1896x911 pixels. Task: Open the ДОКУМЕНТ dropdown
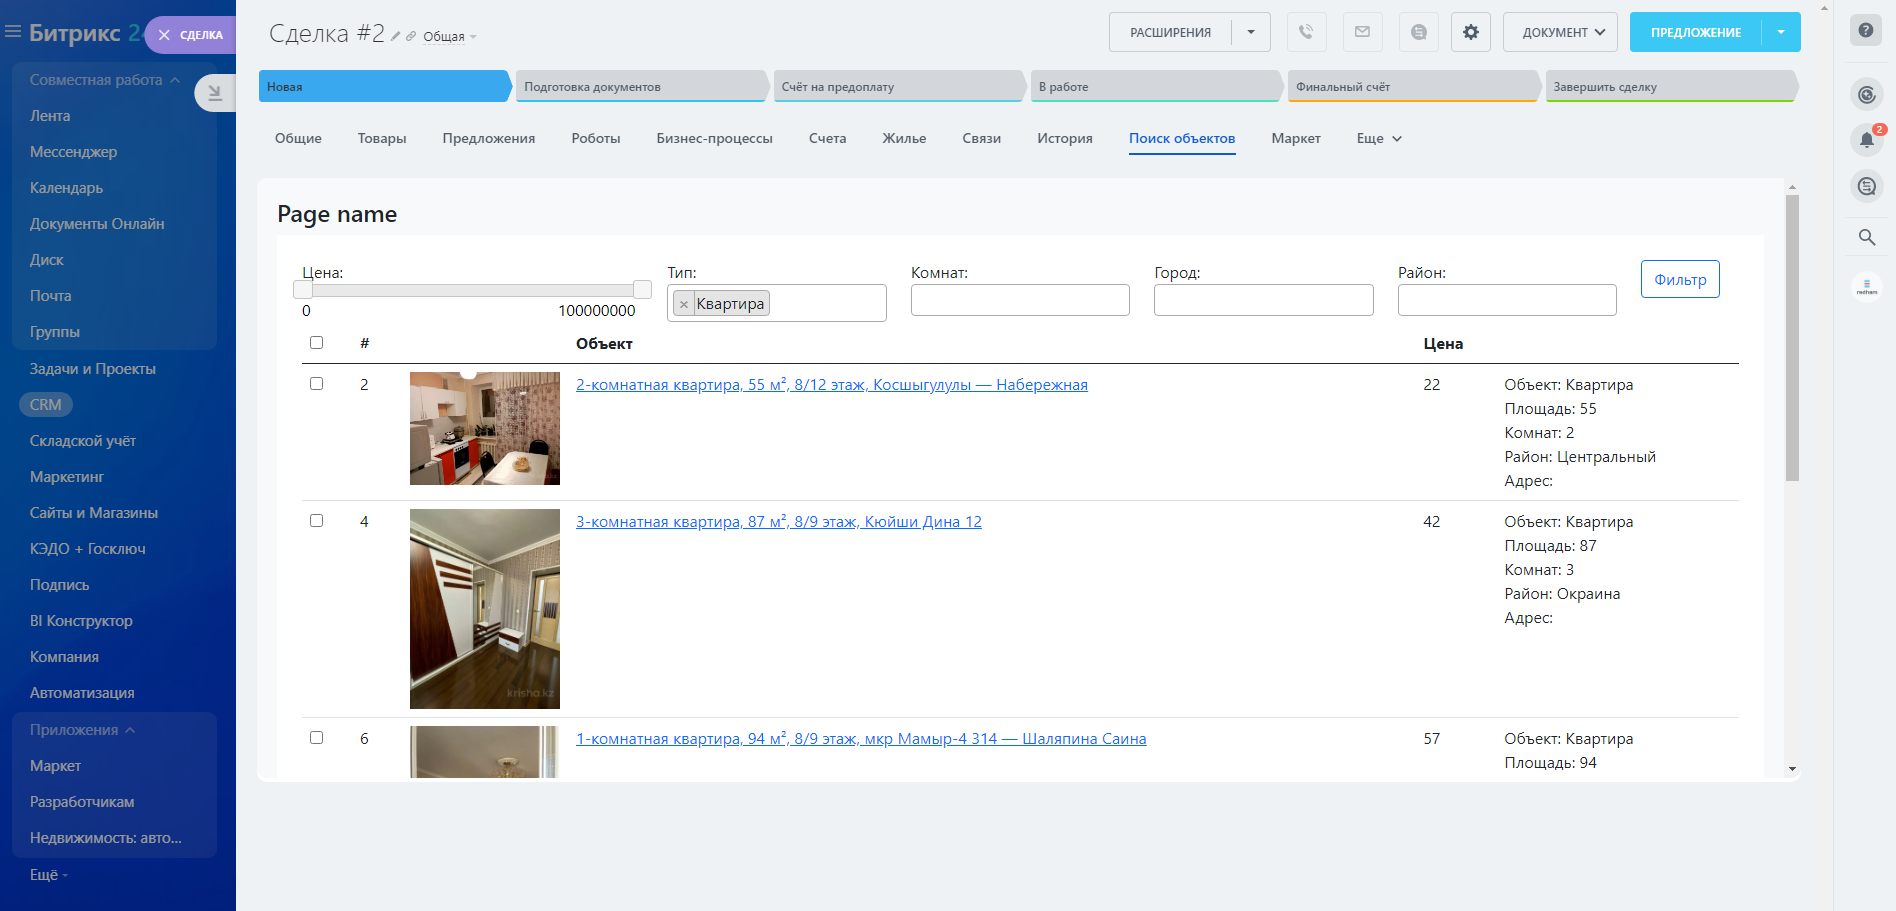1562,32
